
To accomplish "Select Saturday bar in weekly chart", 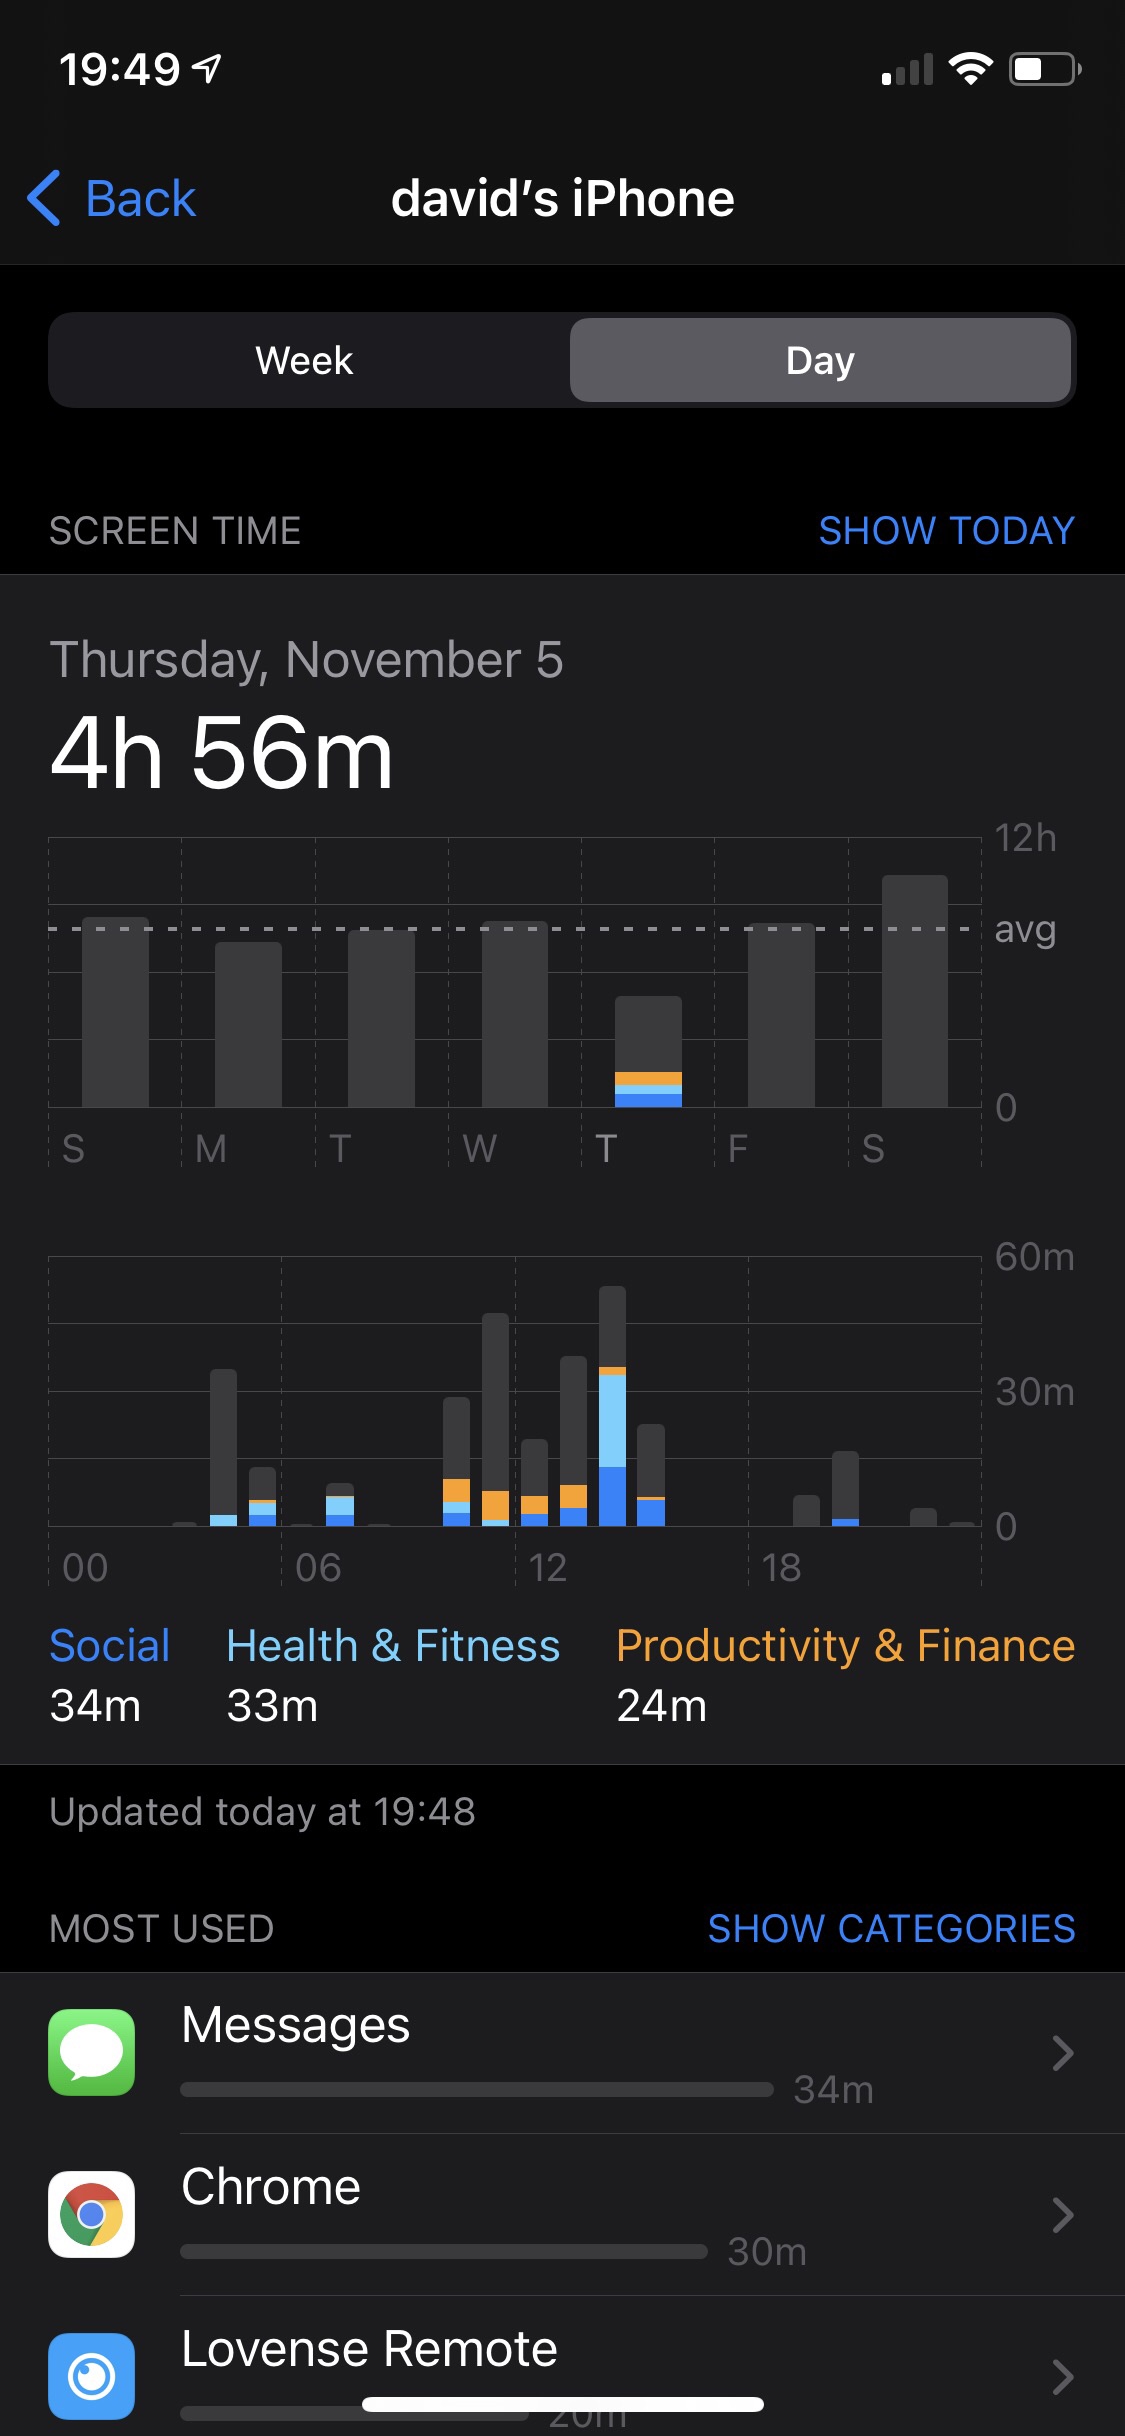I will pos(914,992).
